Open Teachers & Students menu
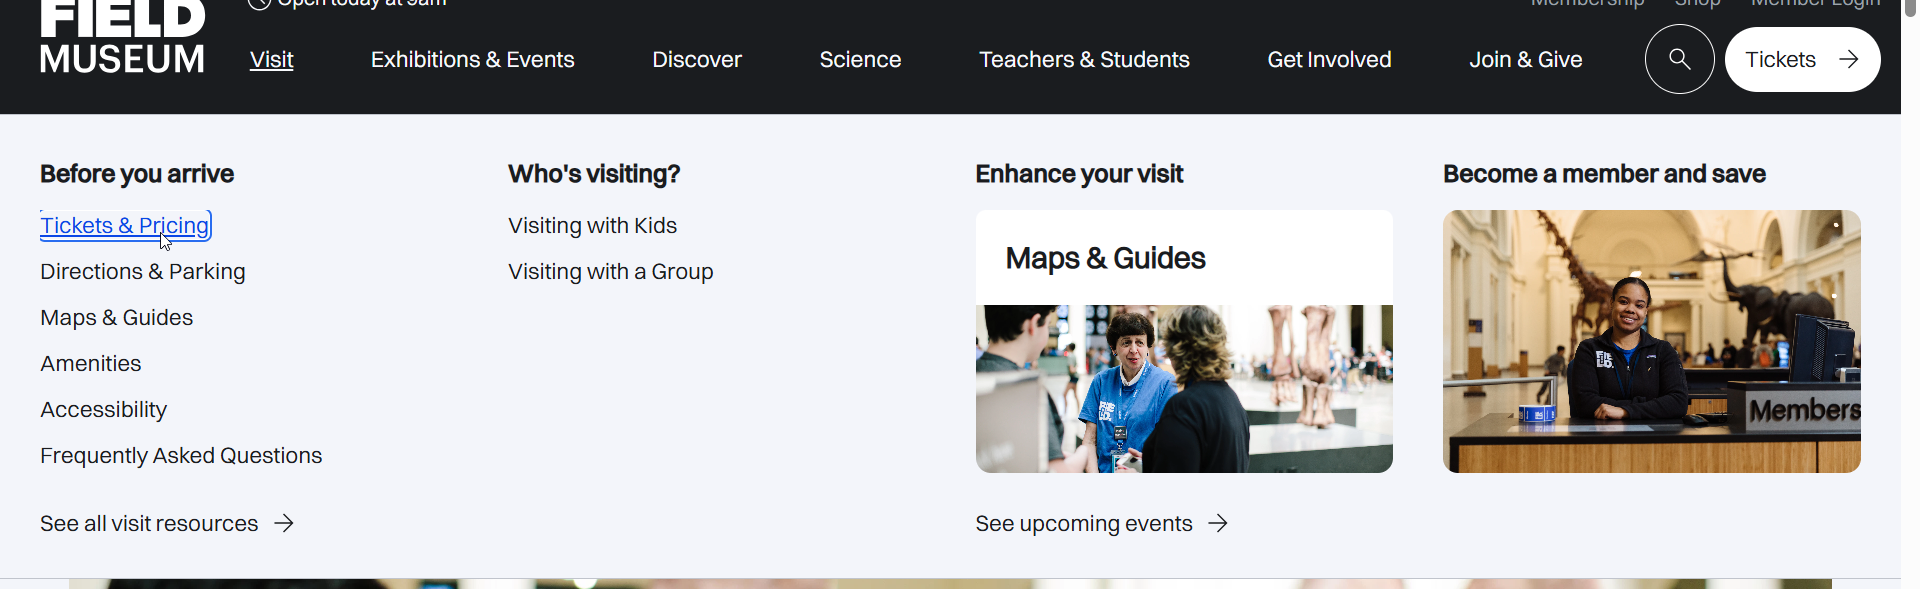This screenshot has width=1920, height=589. pyautogui.click(x=1084, y=60)
